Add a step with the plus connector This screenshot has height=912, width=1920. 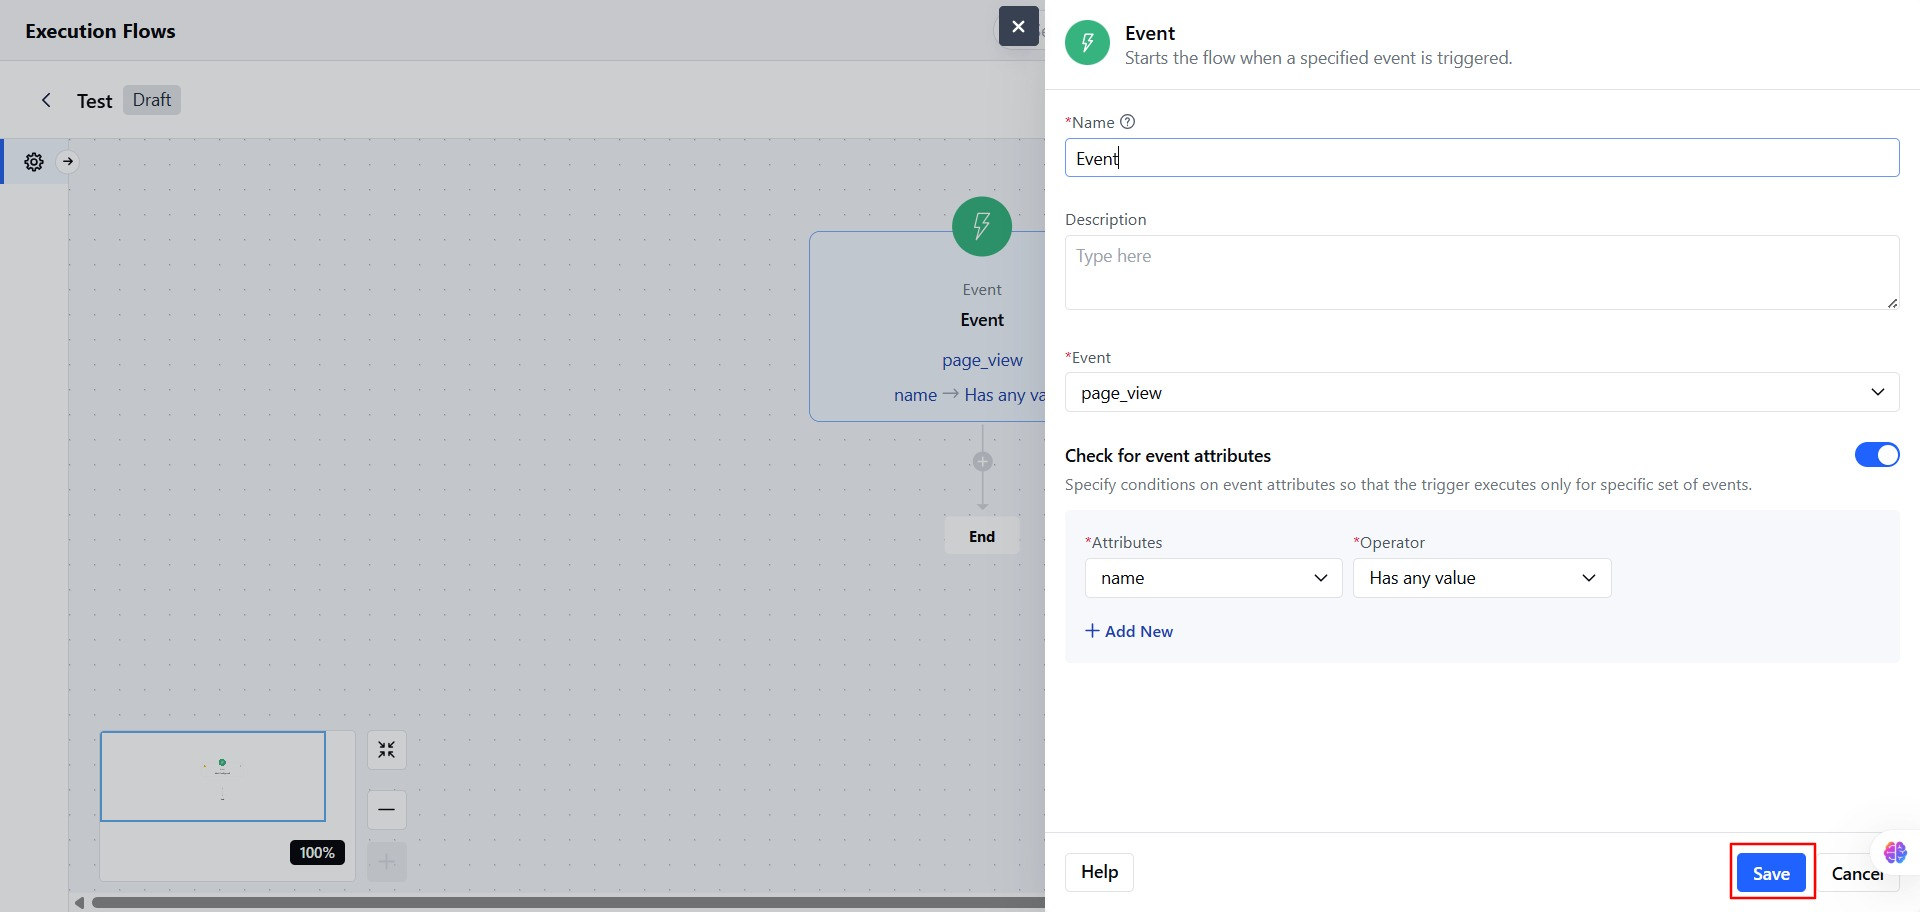coord(983,461)
